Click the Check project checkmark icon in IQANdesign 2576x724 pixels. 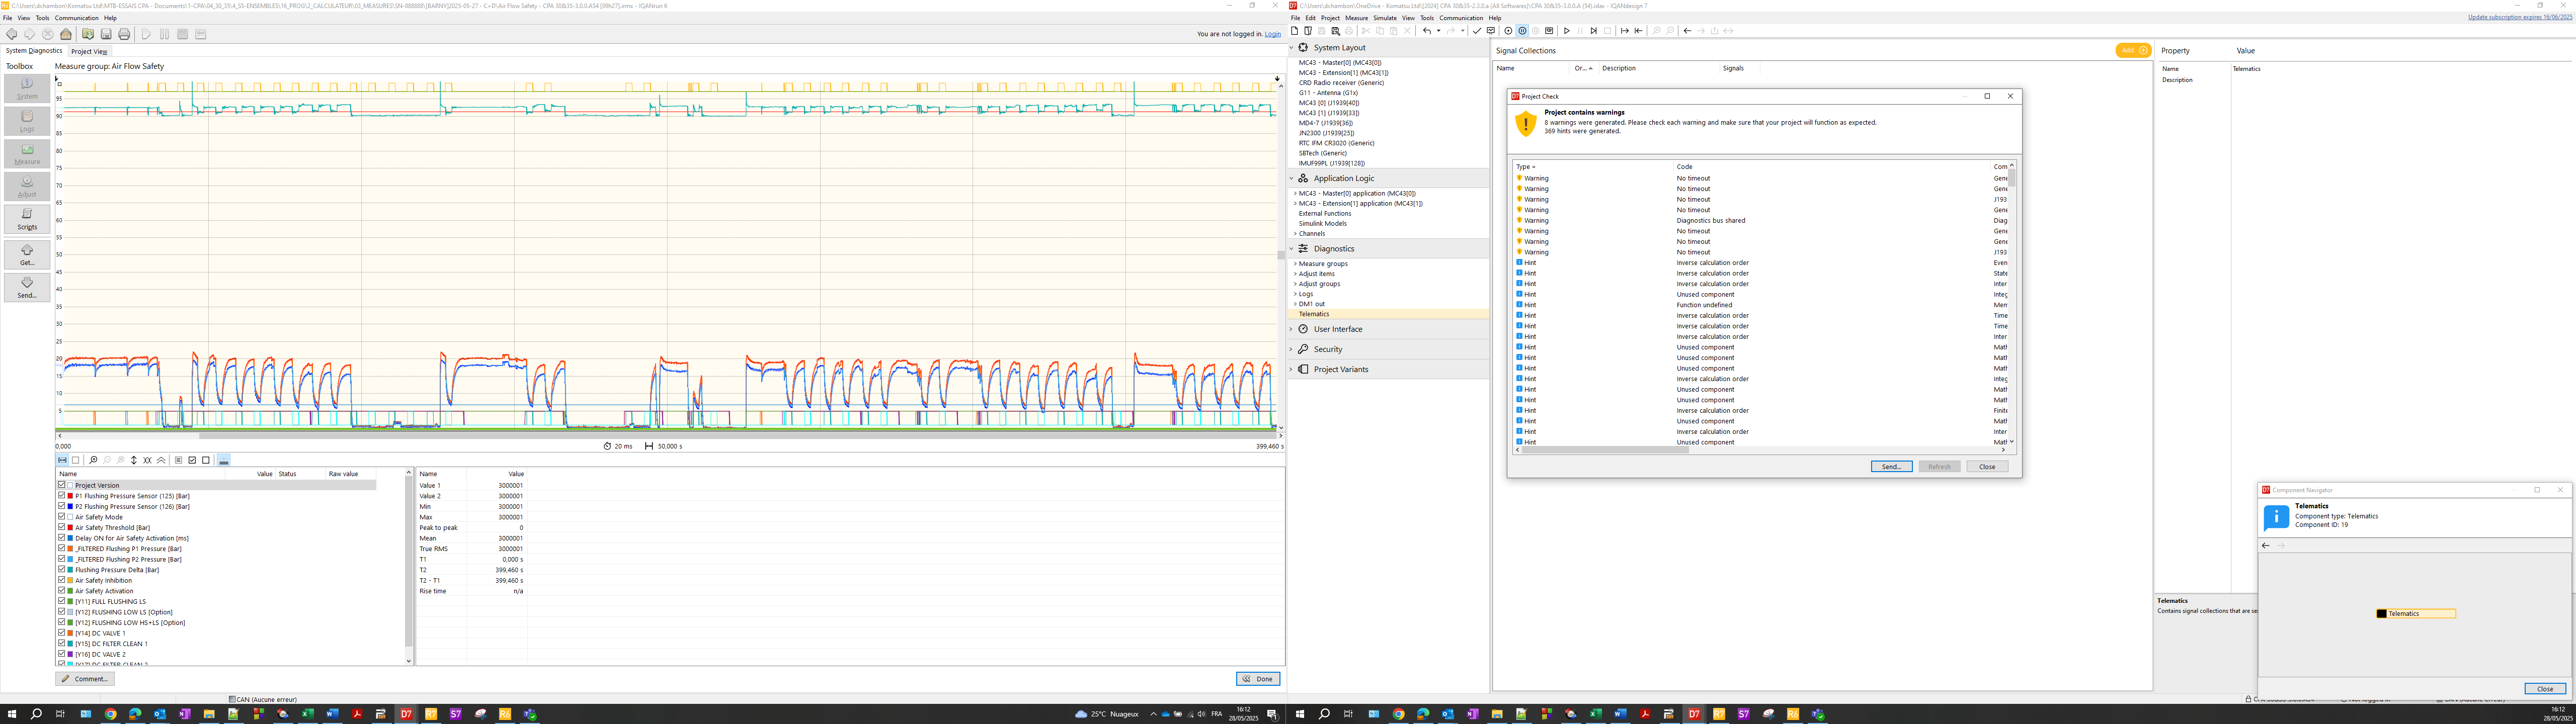[x=1477, y=31]
